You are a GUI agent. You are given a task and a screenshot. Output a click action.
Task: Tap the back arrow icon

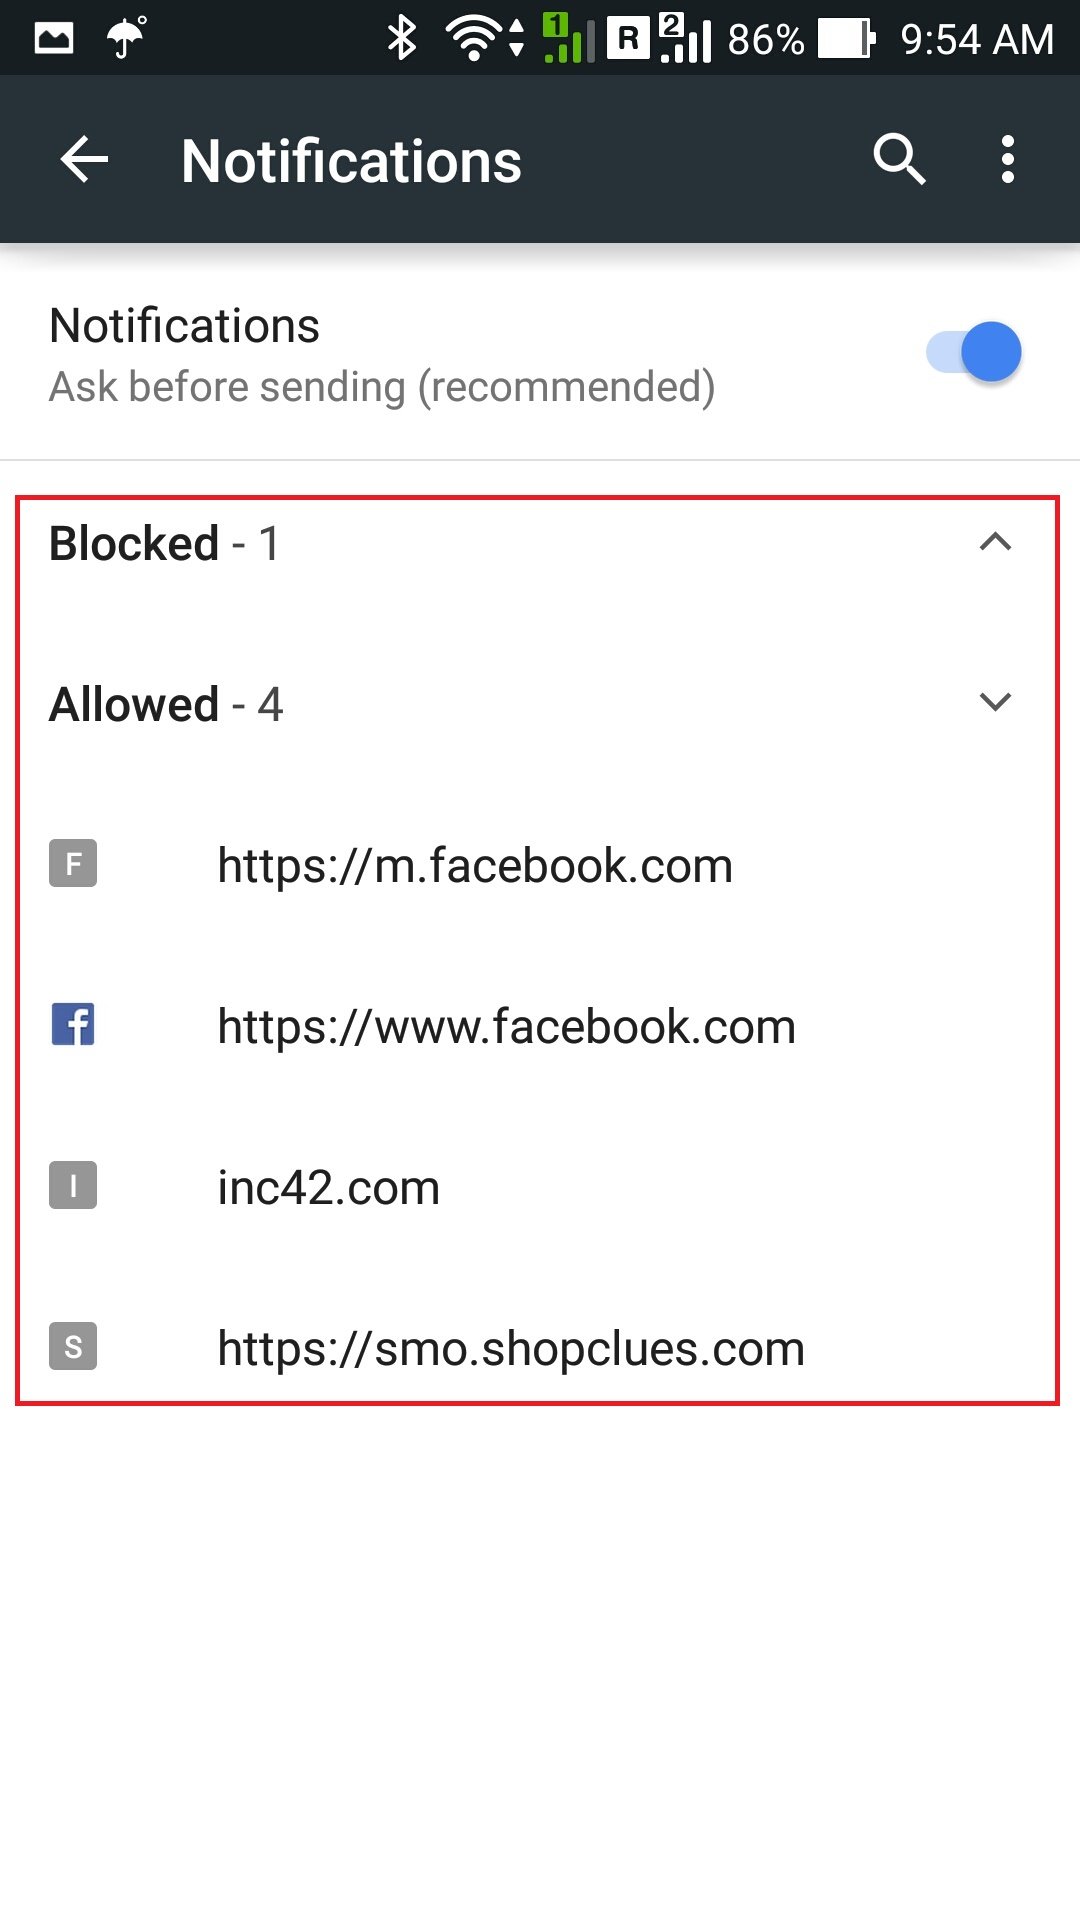coord(84,160)
